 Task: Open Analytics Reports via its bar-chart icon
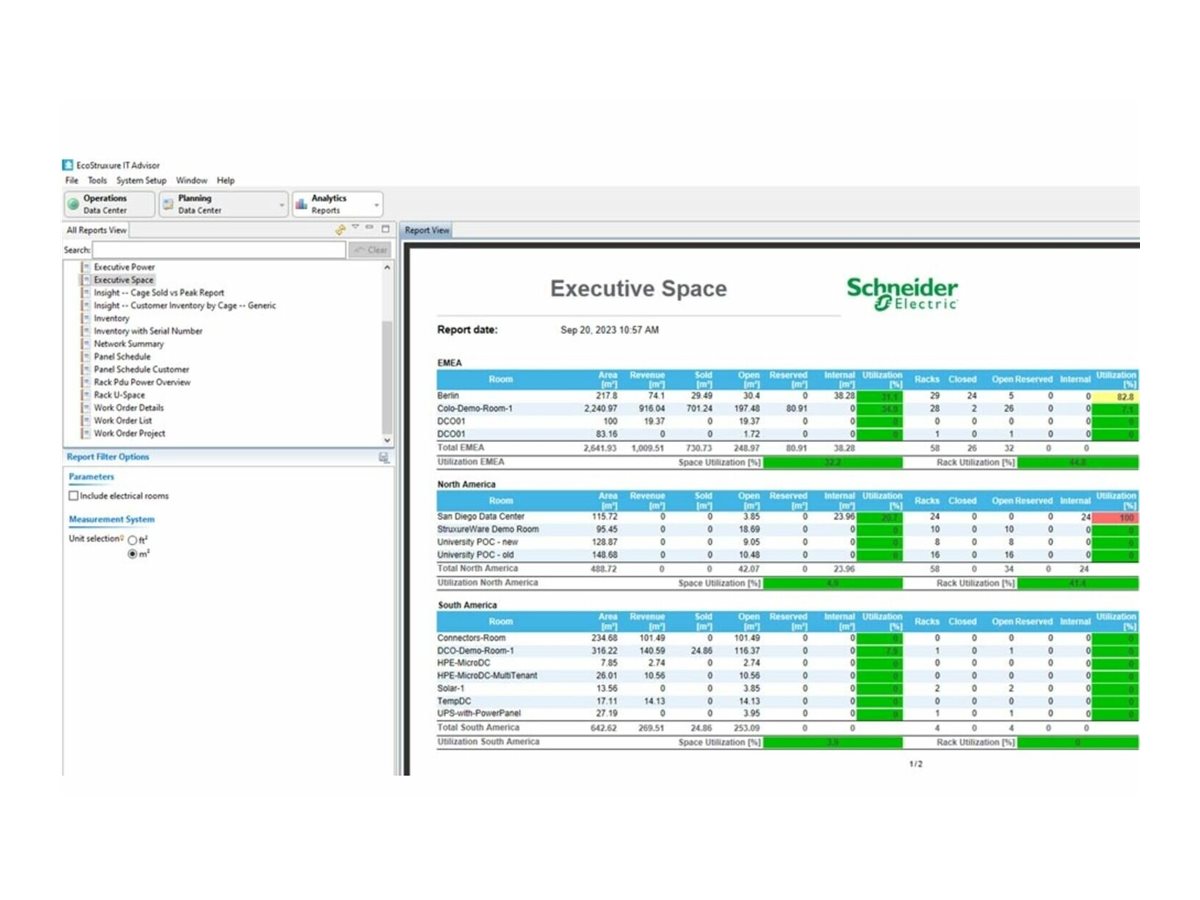point(302,204)
